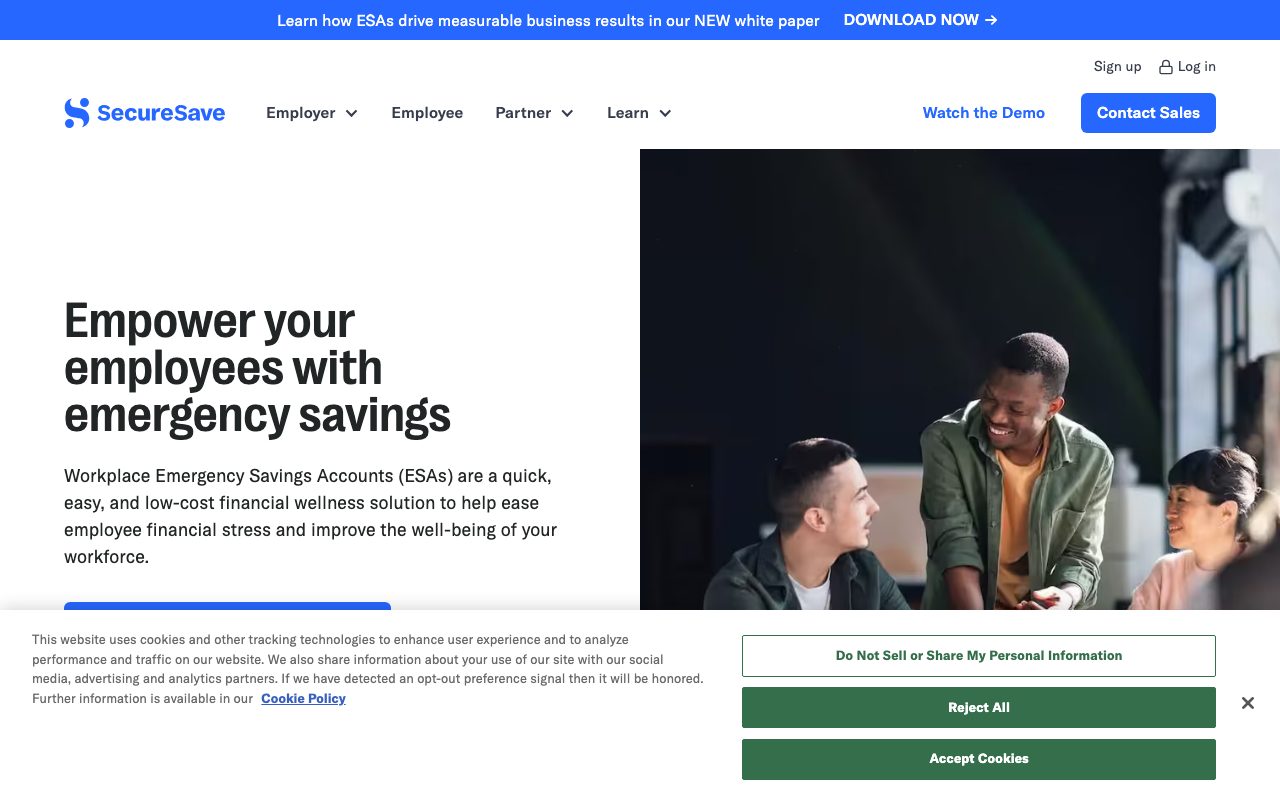Expand the Learn dropdown chevron
The height and width of the screenshot is (800, 1280).
[x=665, y=113]
